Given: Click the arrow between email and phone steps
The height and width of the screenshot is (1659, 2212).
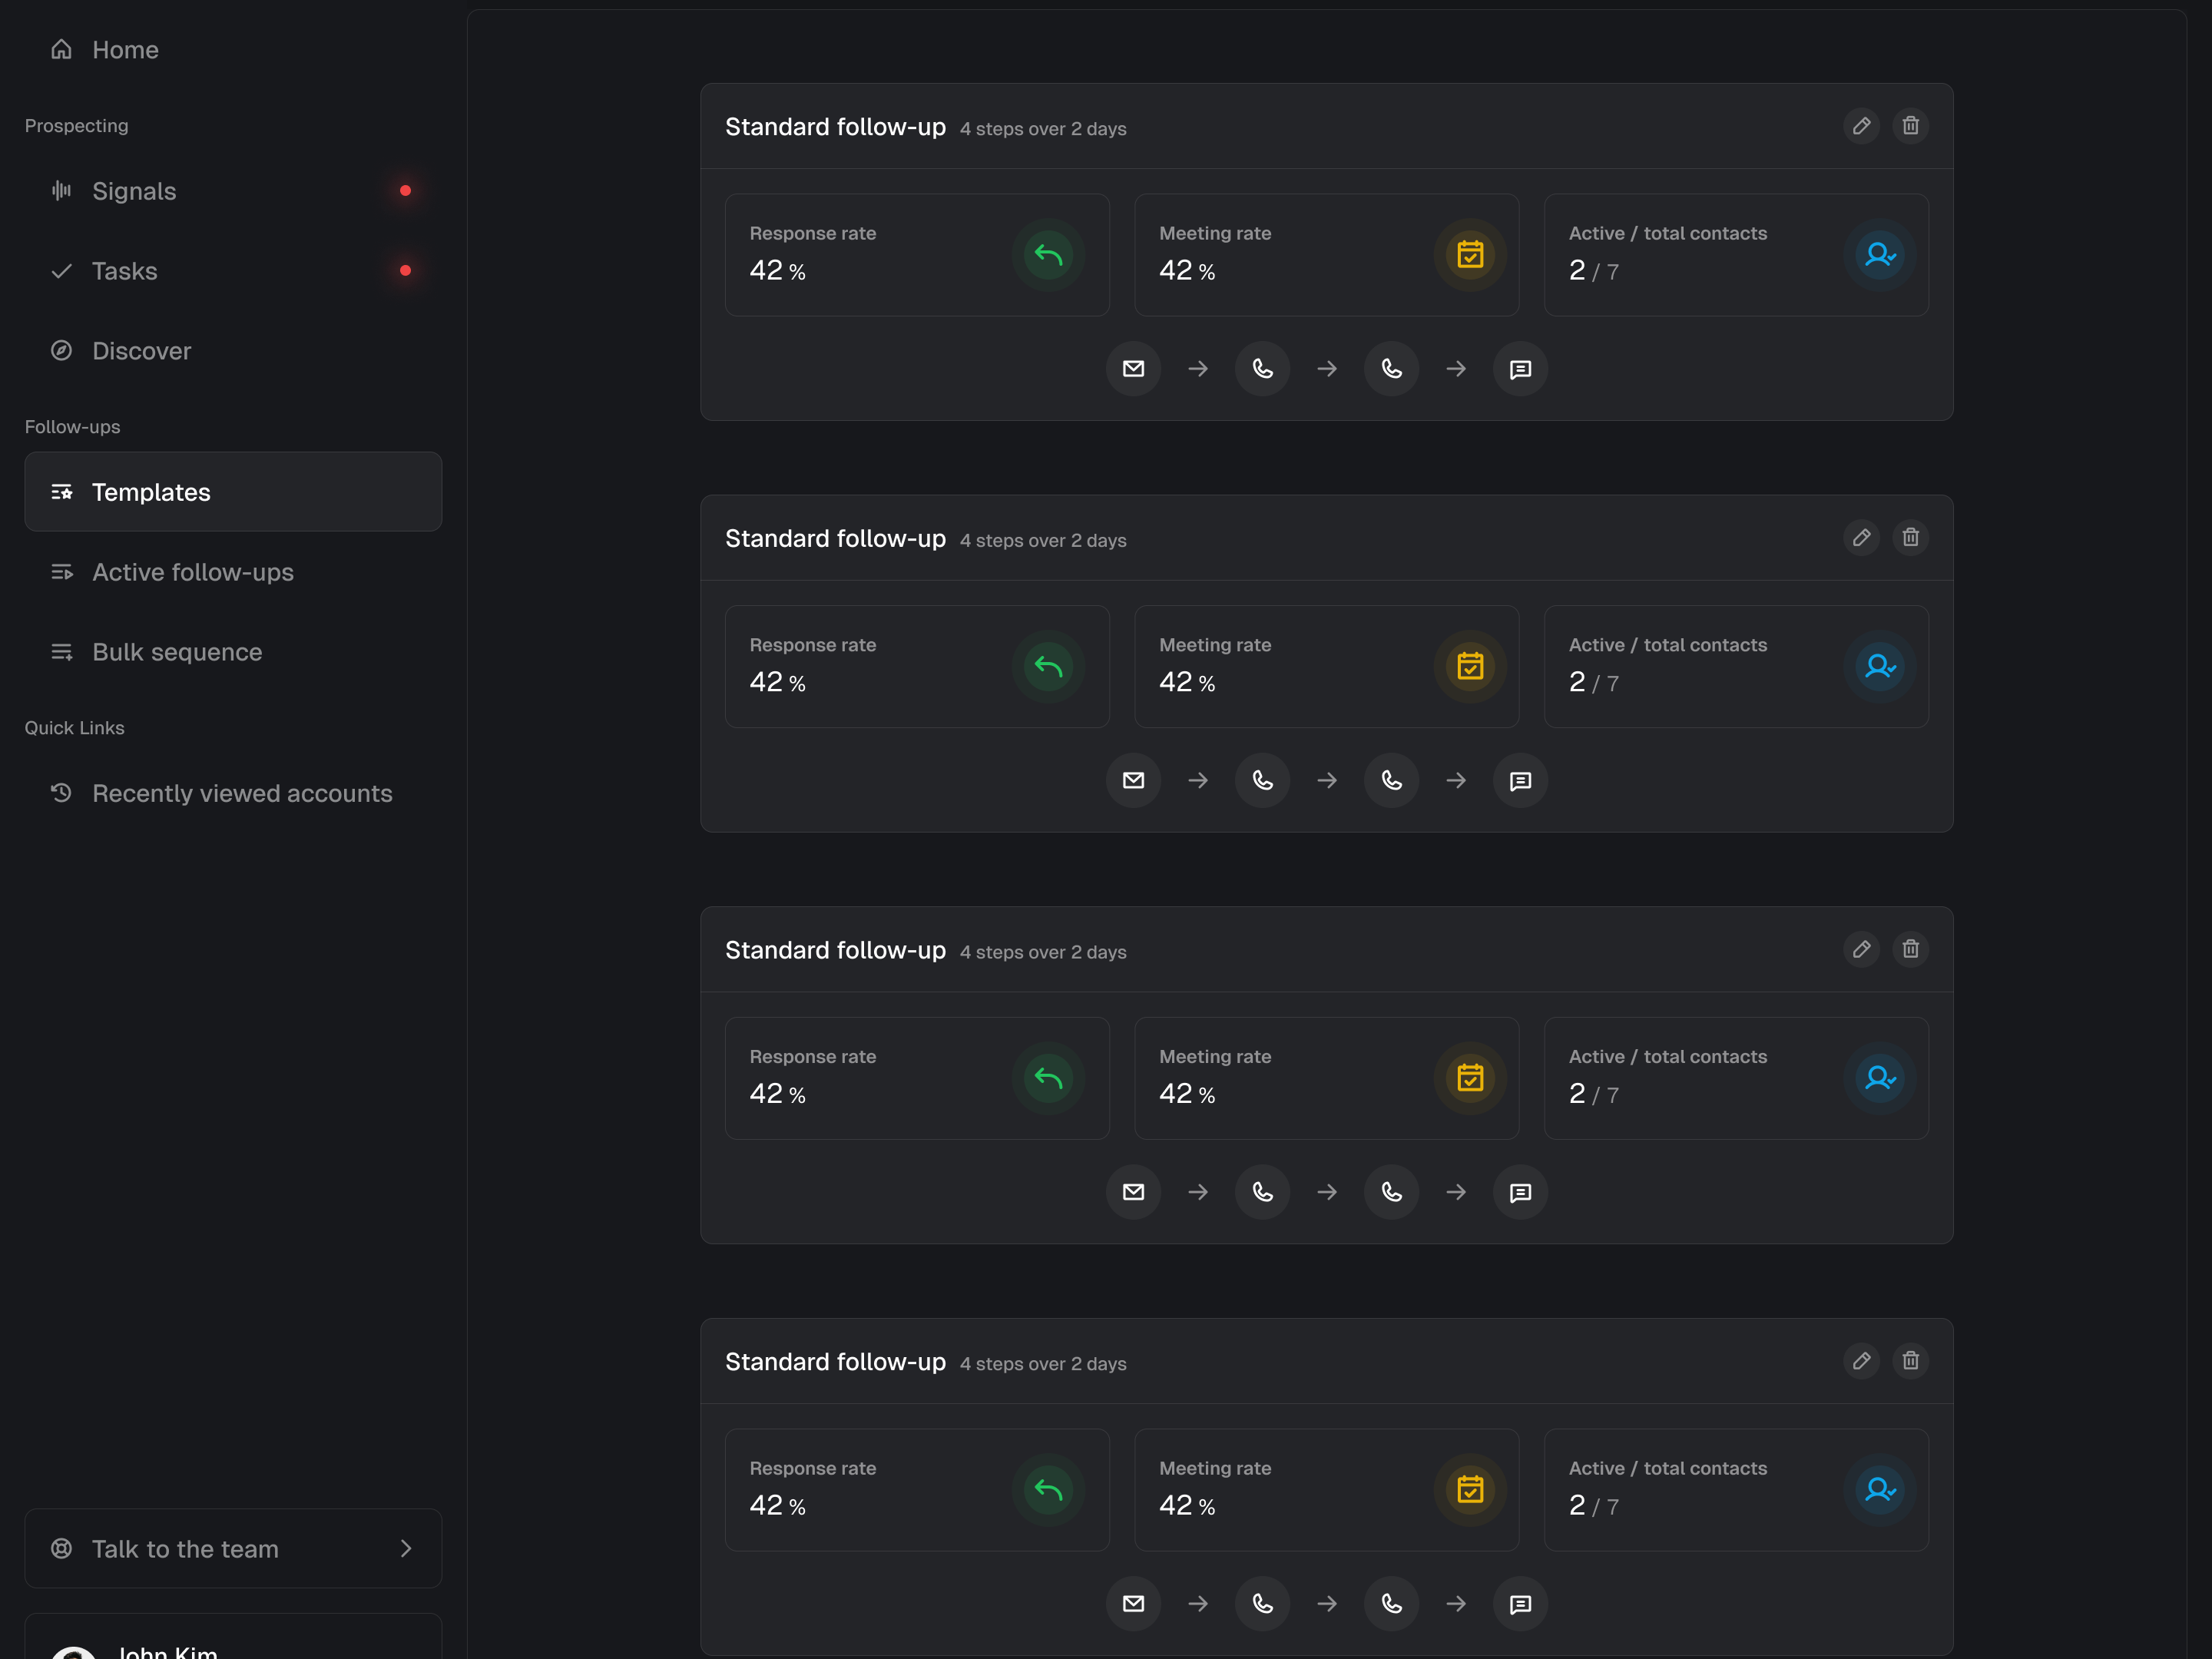Looking at the screenshot, I should [x=1197, y=368].
